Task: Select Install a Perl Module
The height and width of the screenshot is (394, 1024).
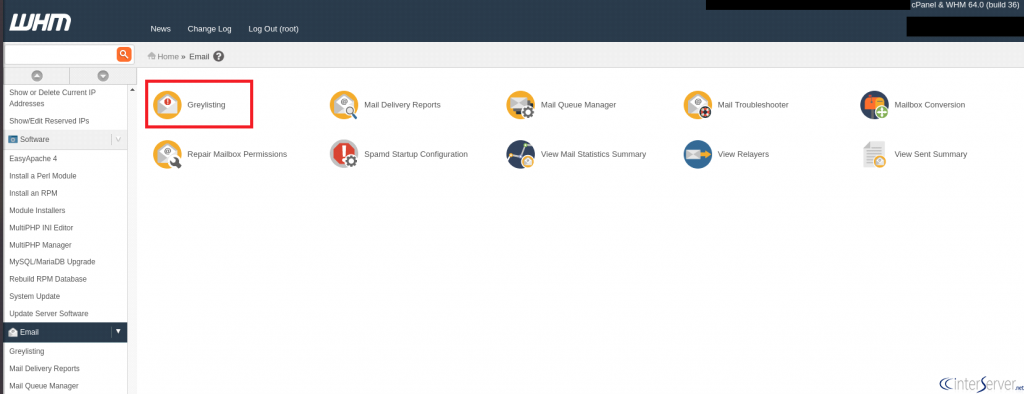Action: coord(43,176)
